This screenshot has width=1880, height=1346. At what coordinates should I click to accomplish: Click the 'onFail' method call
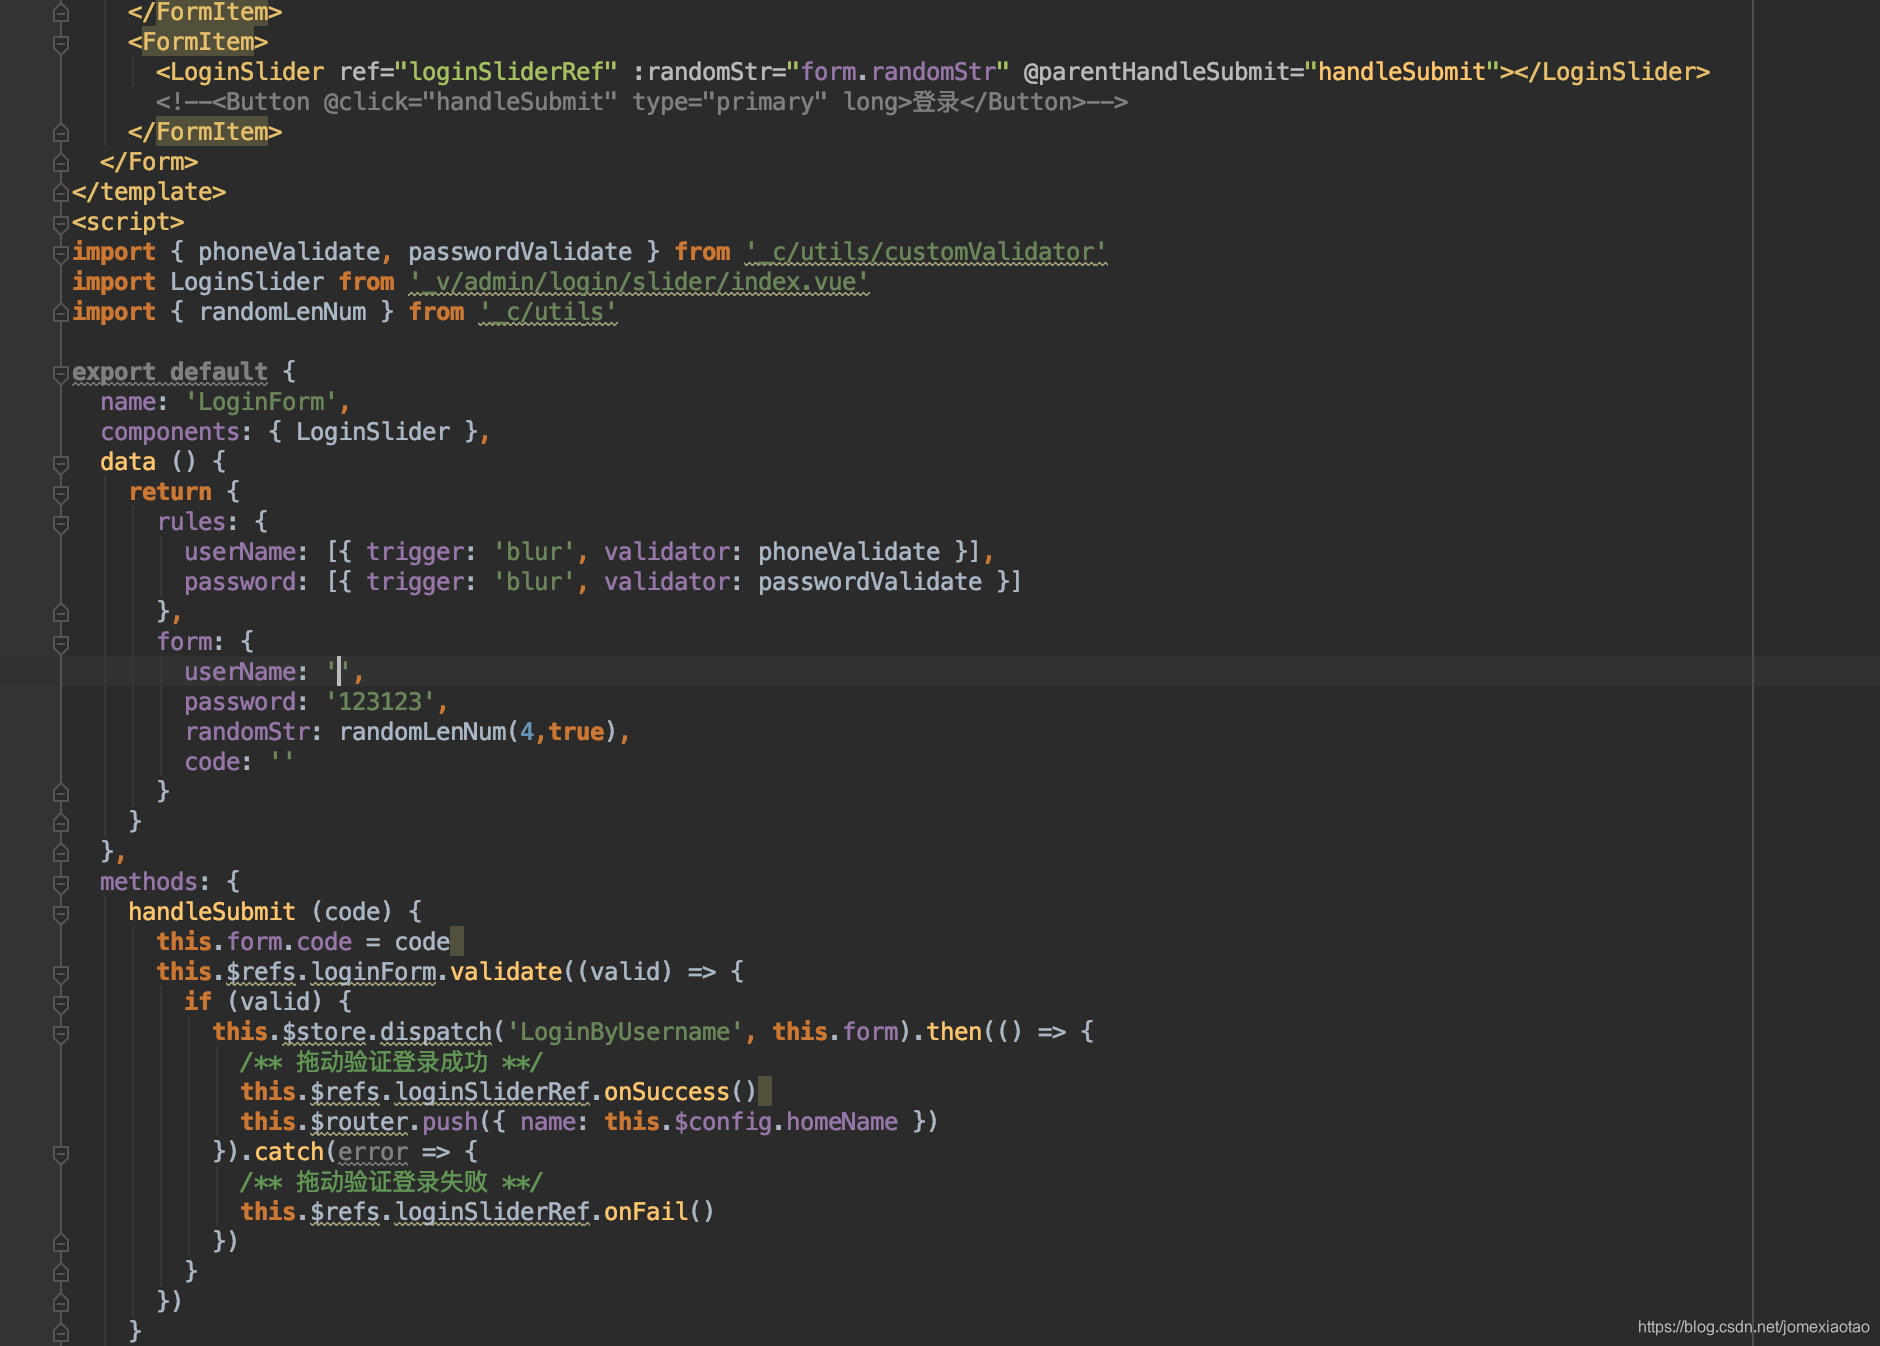tap(646, 1212)
